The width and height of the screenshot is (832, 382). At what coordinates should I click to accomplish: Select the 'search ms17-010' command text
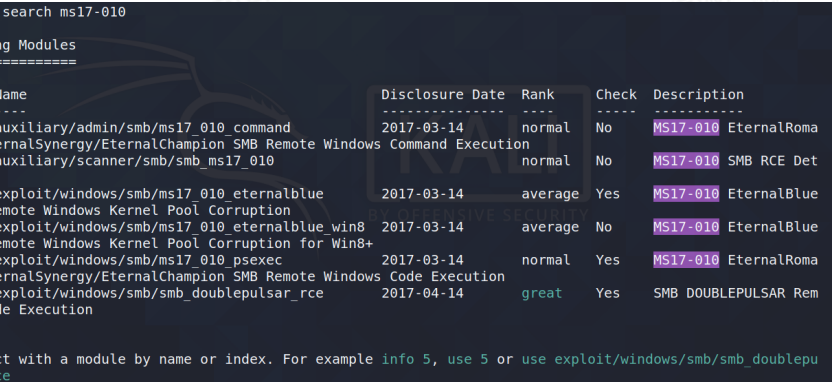coord(64,12)
